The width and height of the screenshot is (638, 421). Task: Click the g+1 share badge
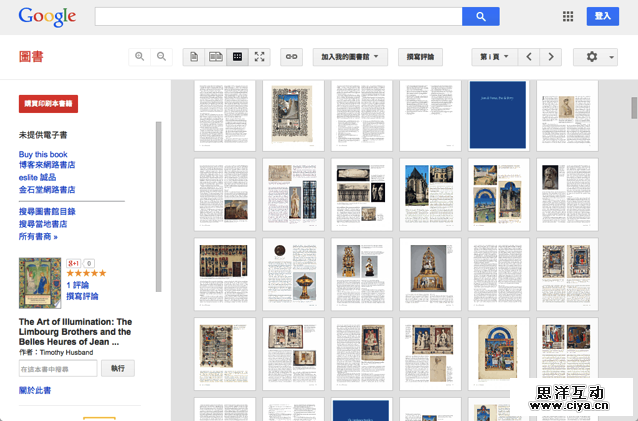[x=73, y=263]
